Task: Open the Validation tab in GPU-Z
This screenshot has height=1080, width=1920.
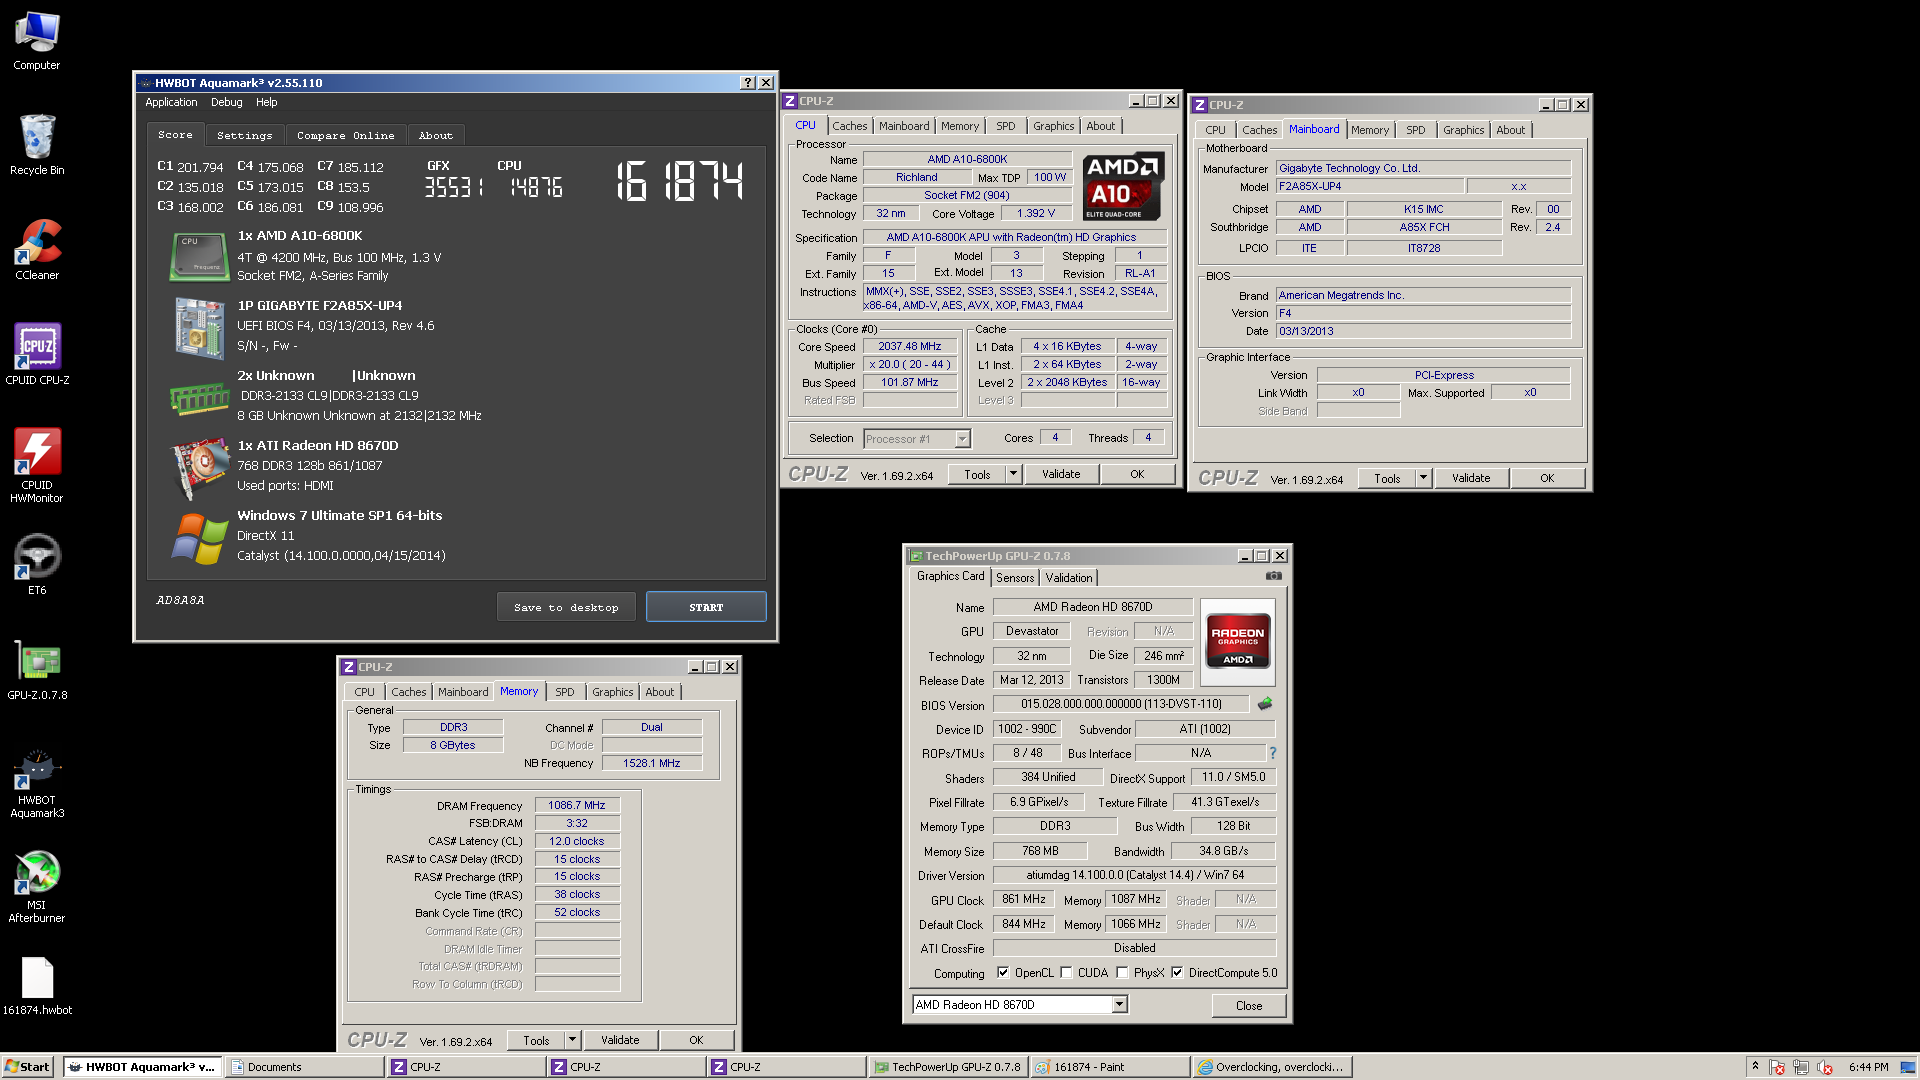Action: (x=1069, y=578)
